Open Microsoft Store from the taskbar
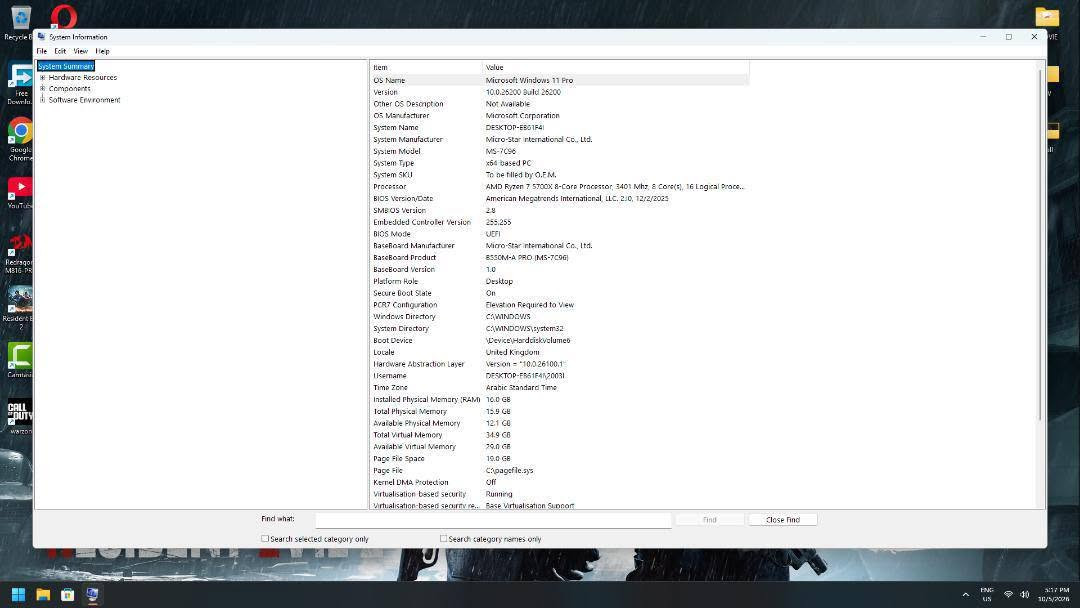The image size is (1080, 608). (x=68, y=595)
